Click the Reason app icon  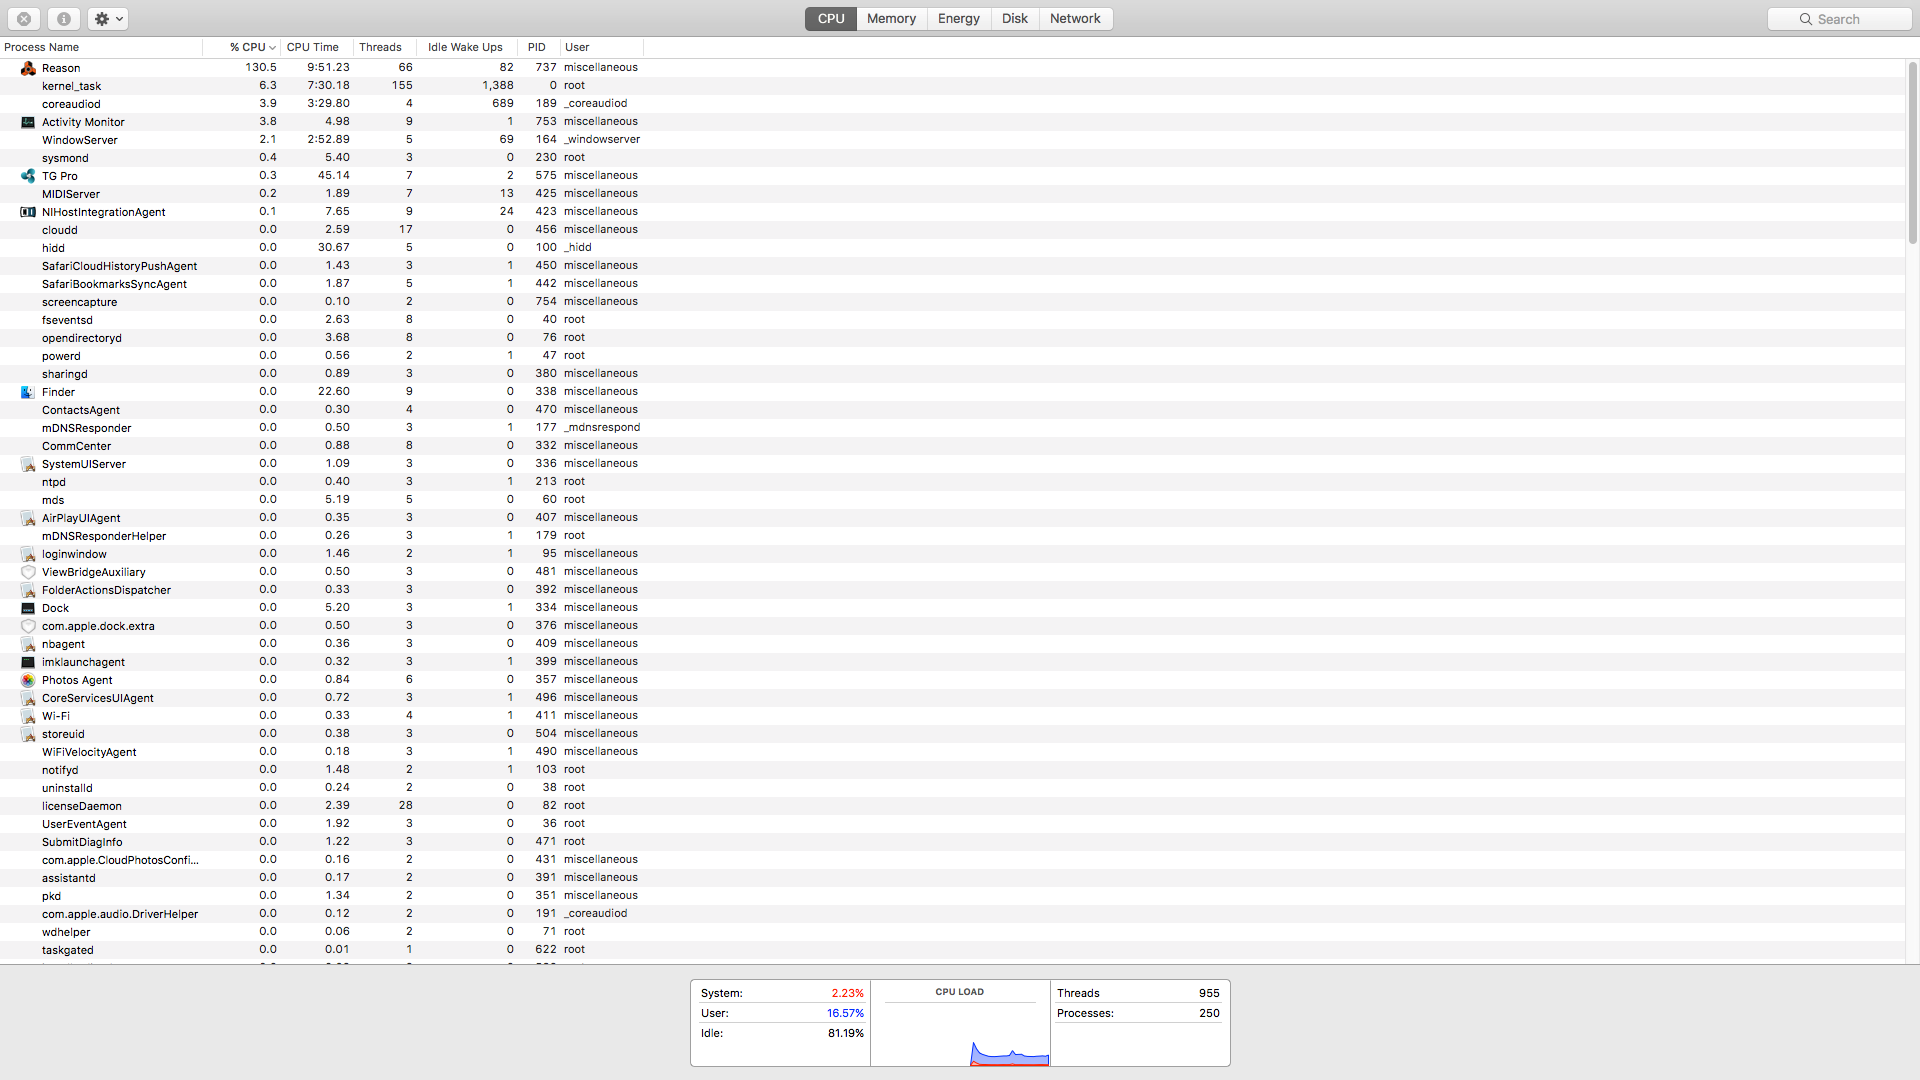[x=28, y=68]
